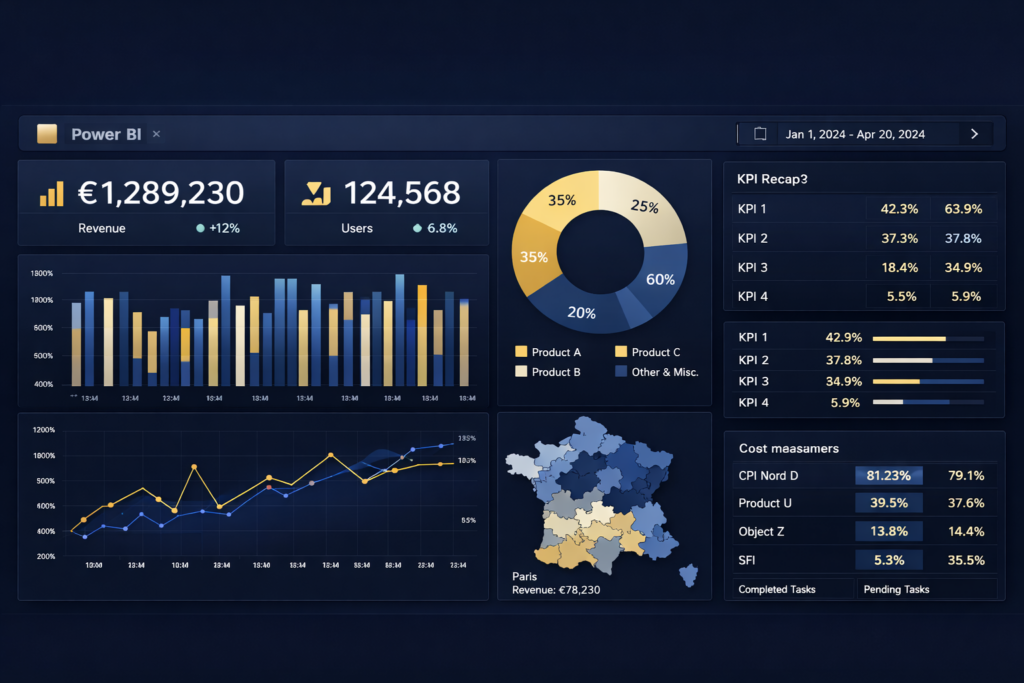Image resolution: width=1024 pixels, height=683 pixels.
Task: Click the users card icon
Action: (316, 193)
